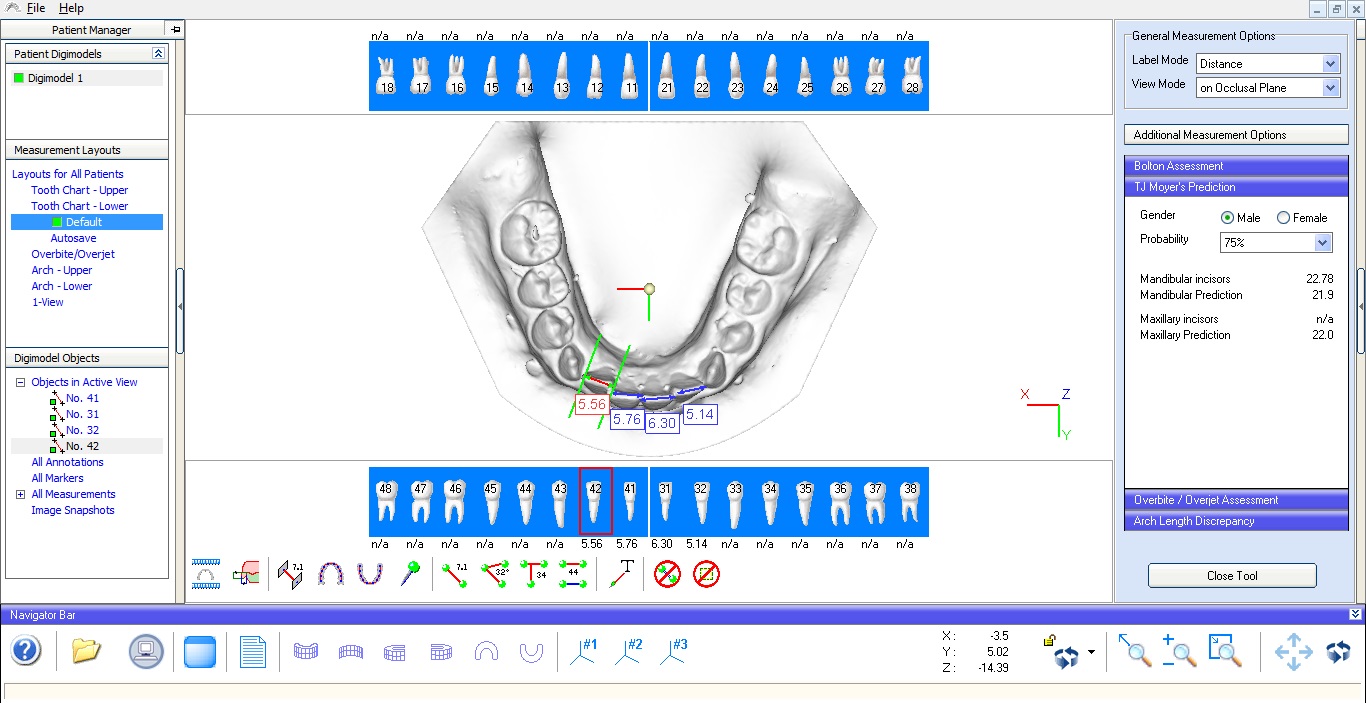This screenshot has width=1366, height=703.
Task: Click the Close Tool button
Action: (x=1231, y=576)
